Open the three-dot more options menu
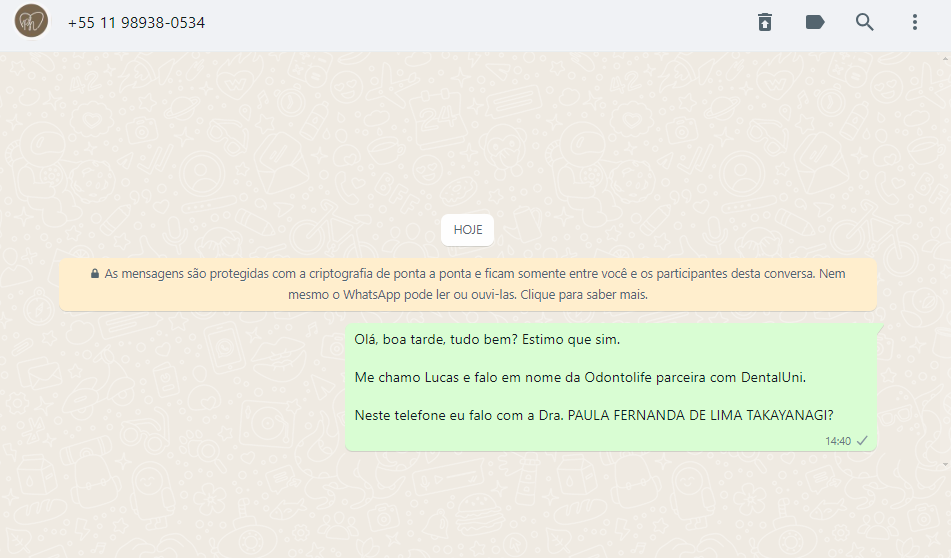 915,22
